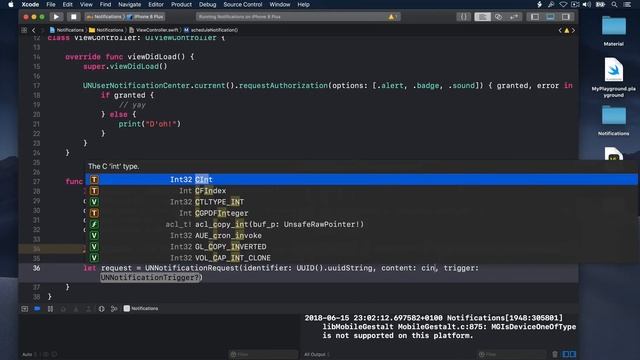640x360 pixels.
Task: Pause program execution
Action: point(50,309)
